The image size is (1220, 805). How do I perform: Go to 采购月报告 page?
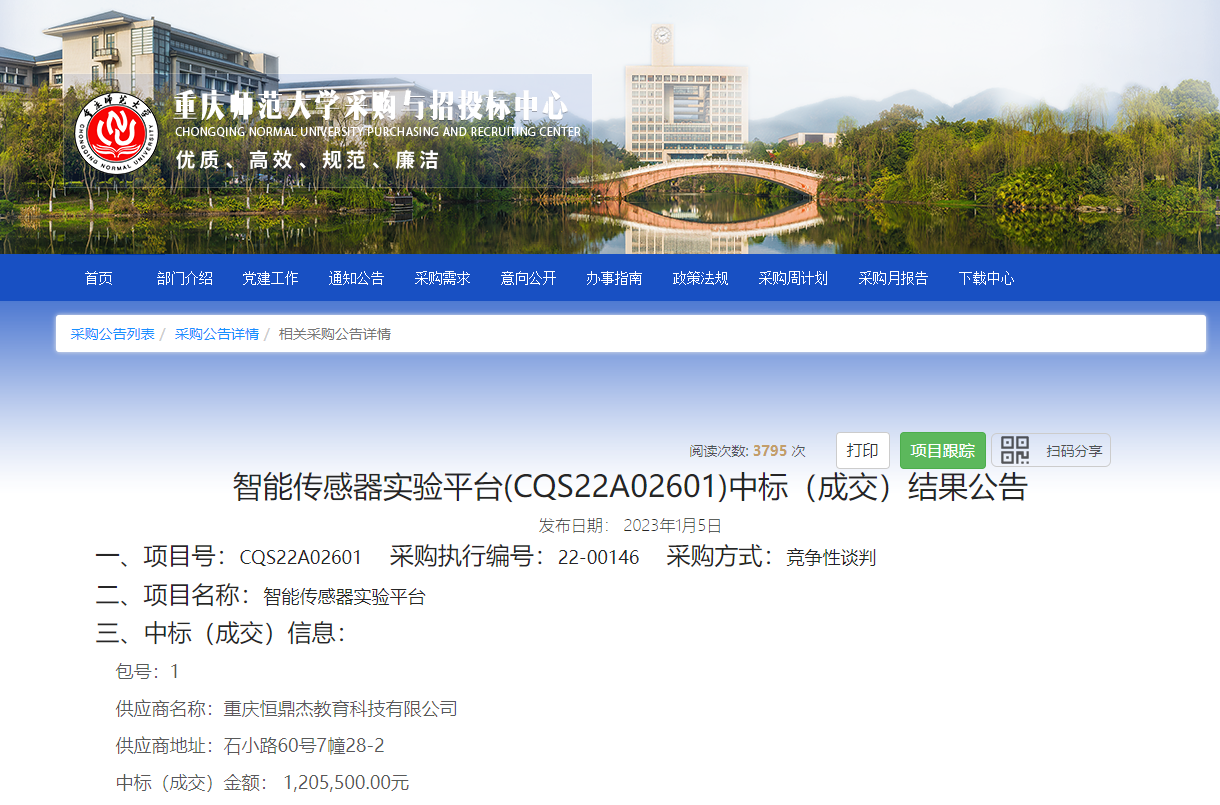893,279
